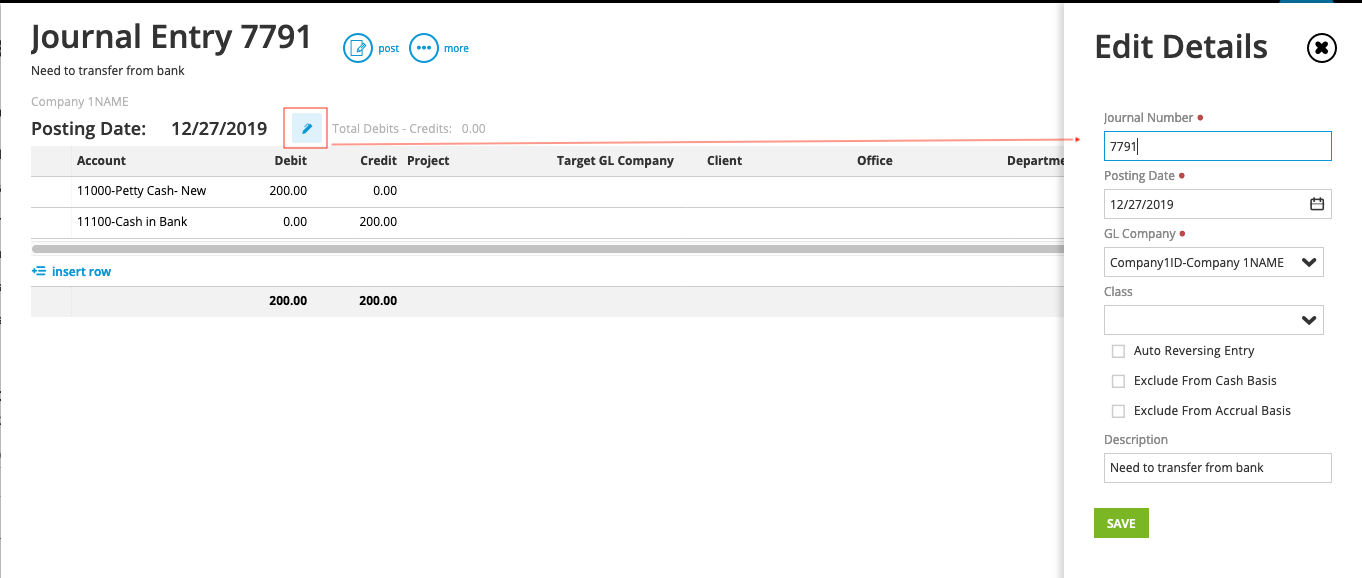Click the Description input field
The height and width of the screenshot is (578, 1362).
tap(1217, 467)
